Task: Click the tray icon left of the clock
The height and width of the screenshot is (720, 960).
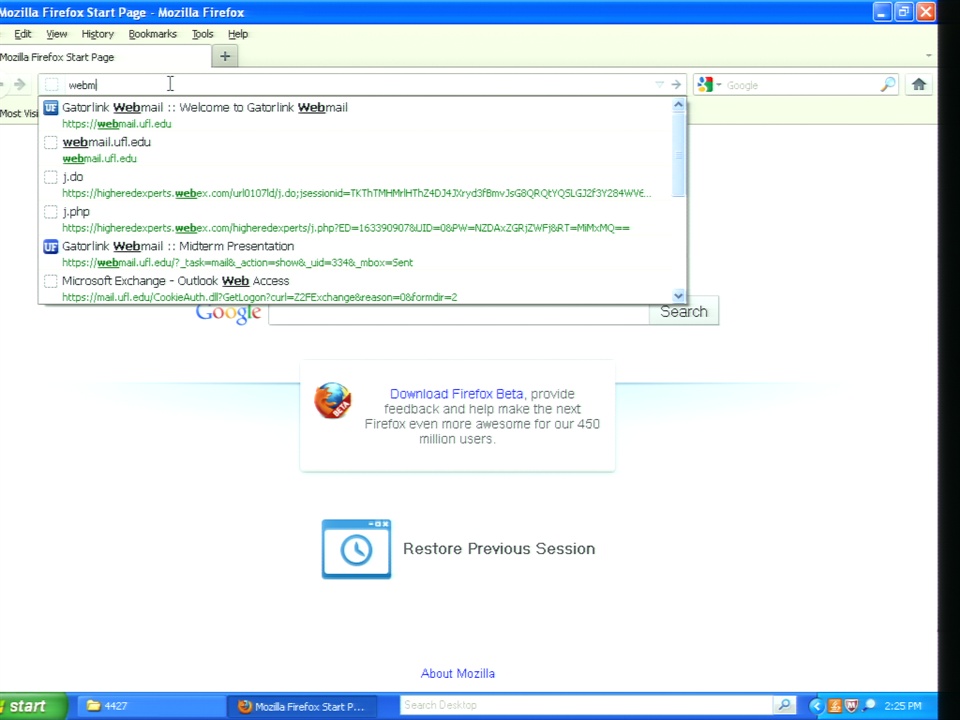Action: [869, 705]
